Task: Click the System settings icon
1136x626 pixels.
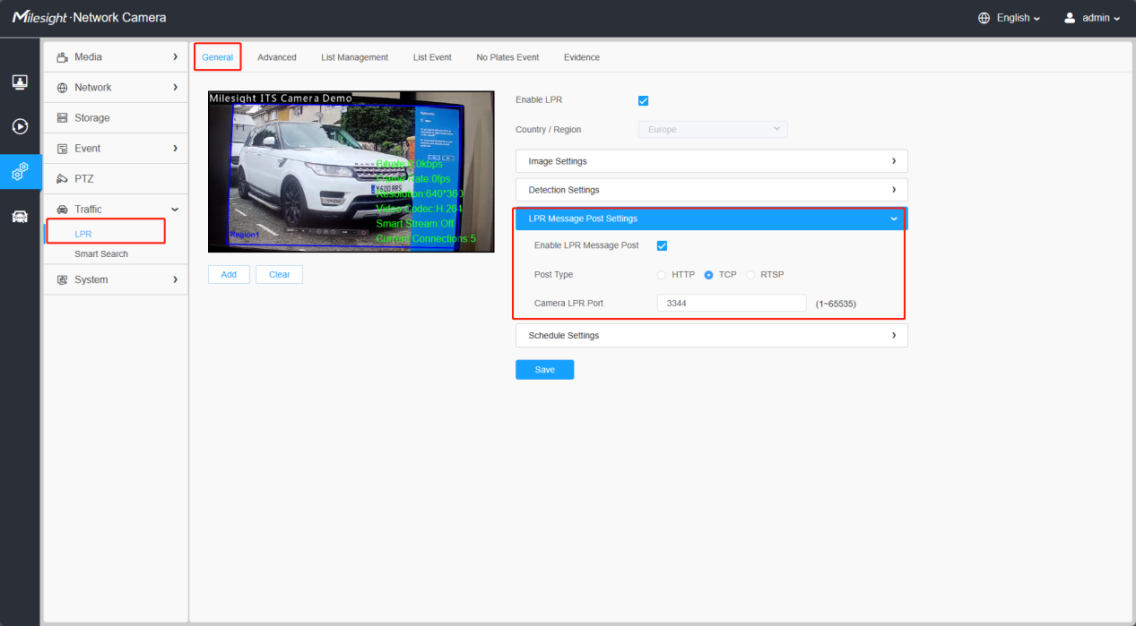Action: [62, 280]
